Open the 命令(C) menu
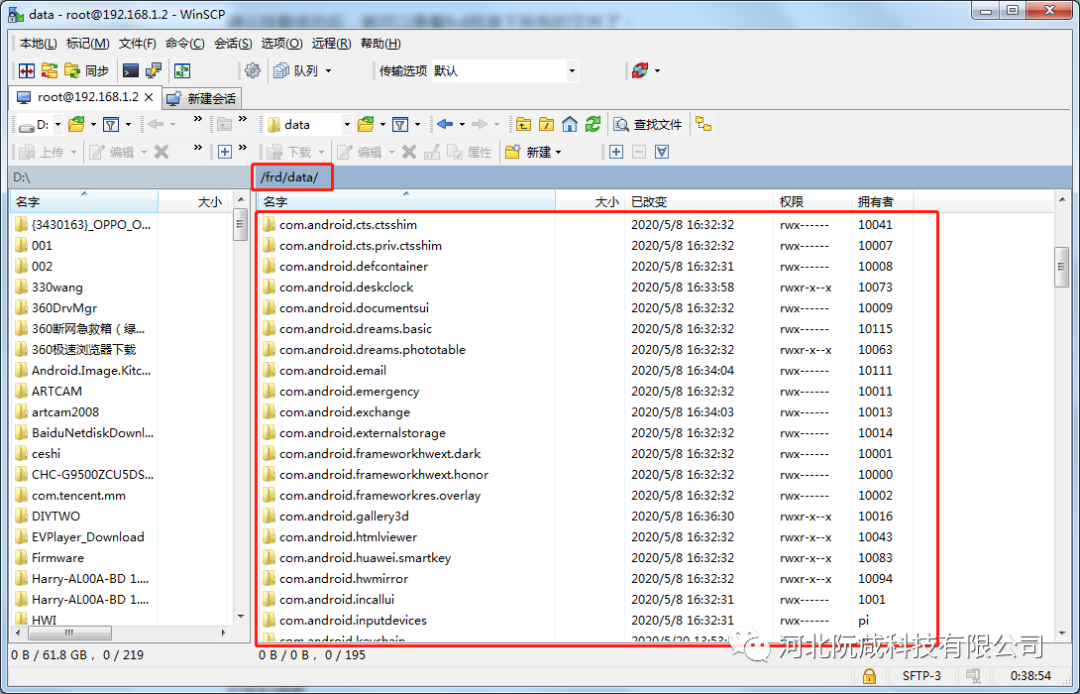 185,43
